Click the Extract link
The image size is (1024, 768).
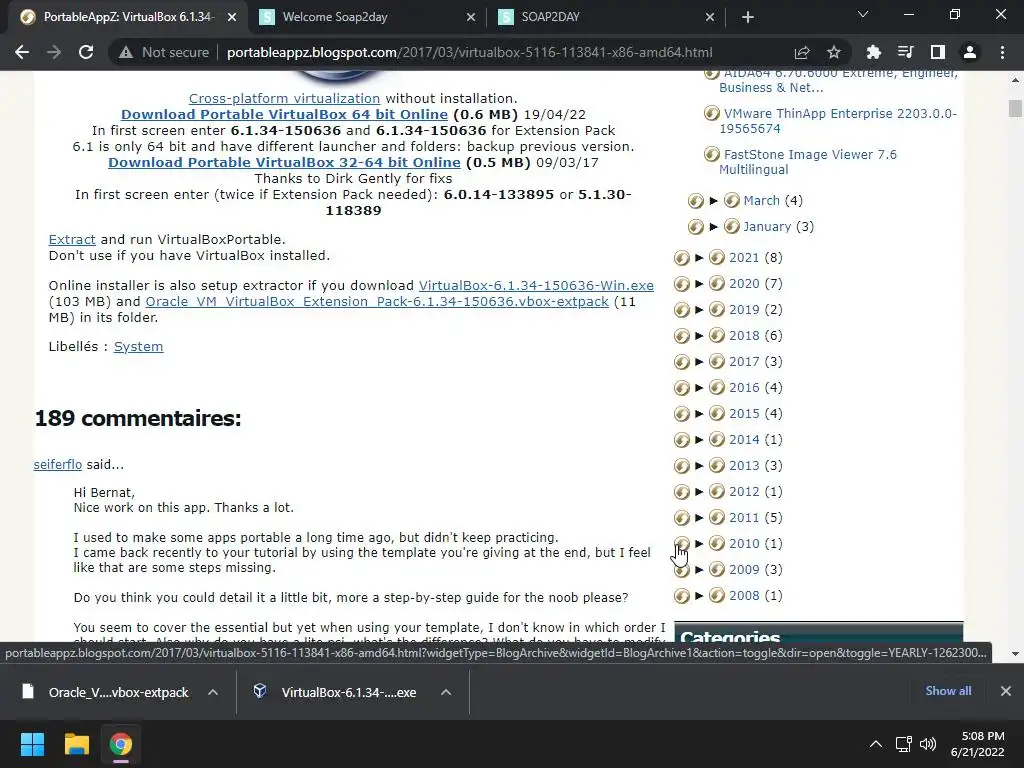coord(72,240)
